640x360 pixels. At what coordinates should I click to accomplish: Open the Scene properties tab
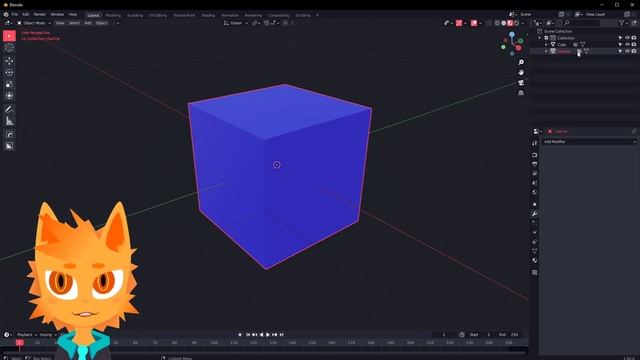pos(535,183)
